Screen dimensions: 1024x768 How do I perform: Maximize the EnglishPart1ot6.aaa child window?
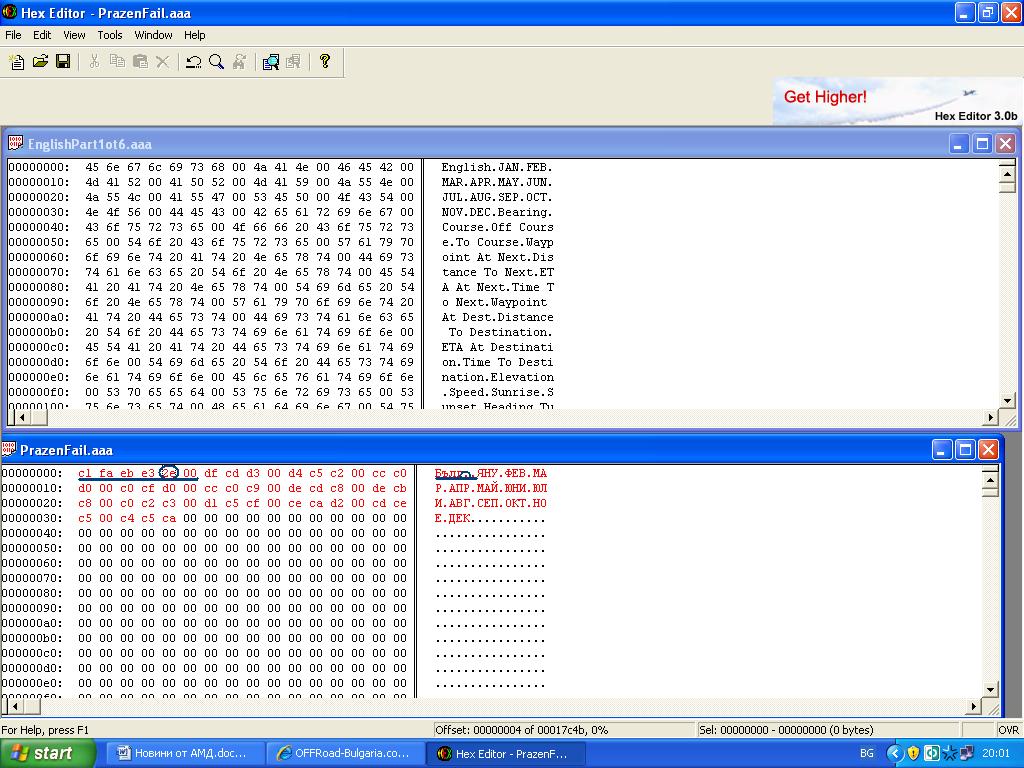982,144
